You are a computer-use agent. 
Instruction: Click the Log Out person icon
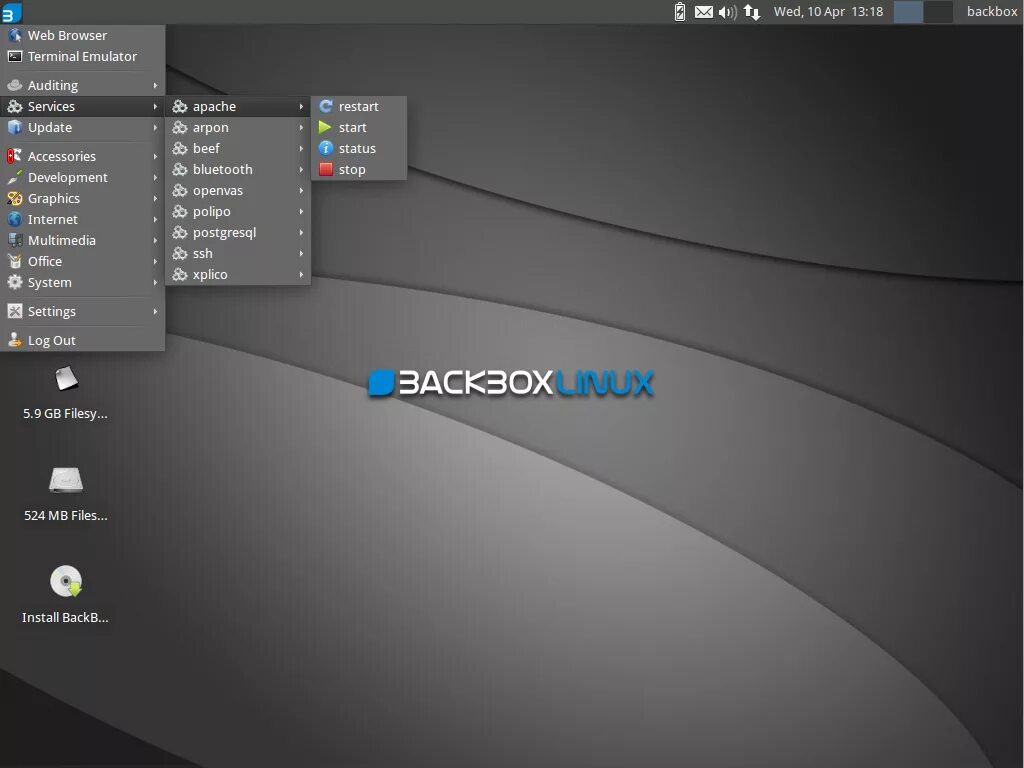pyautogui.click(x=14, y=340)
